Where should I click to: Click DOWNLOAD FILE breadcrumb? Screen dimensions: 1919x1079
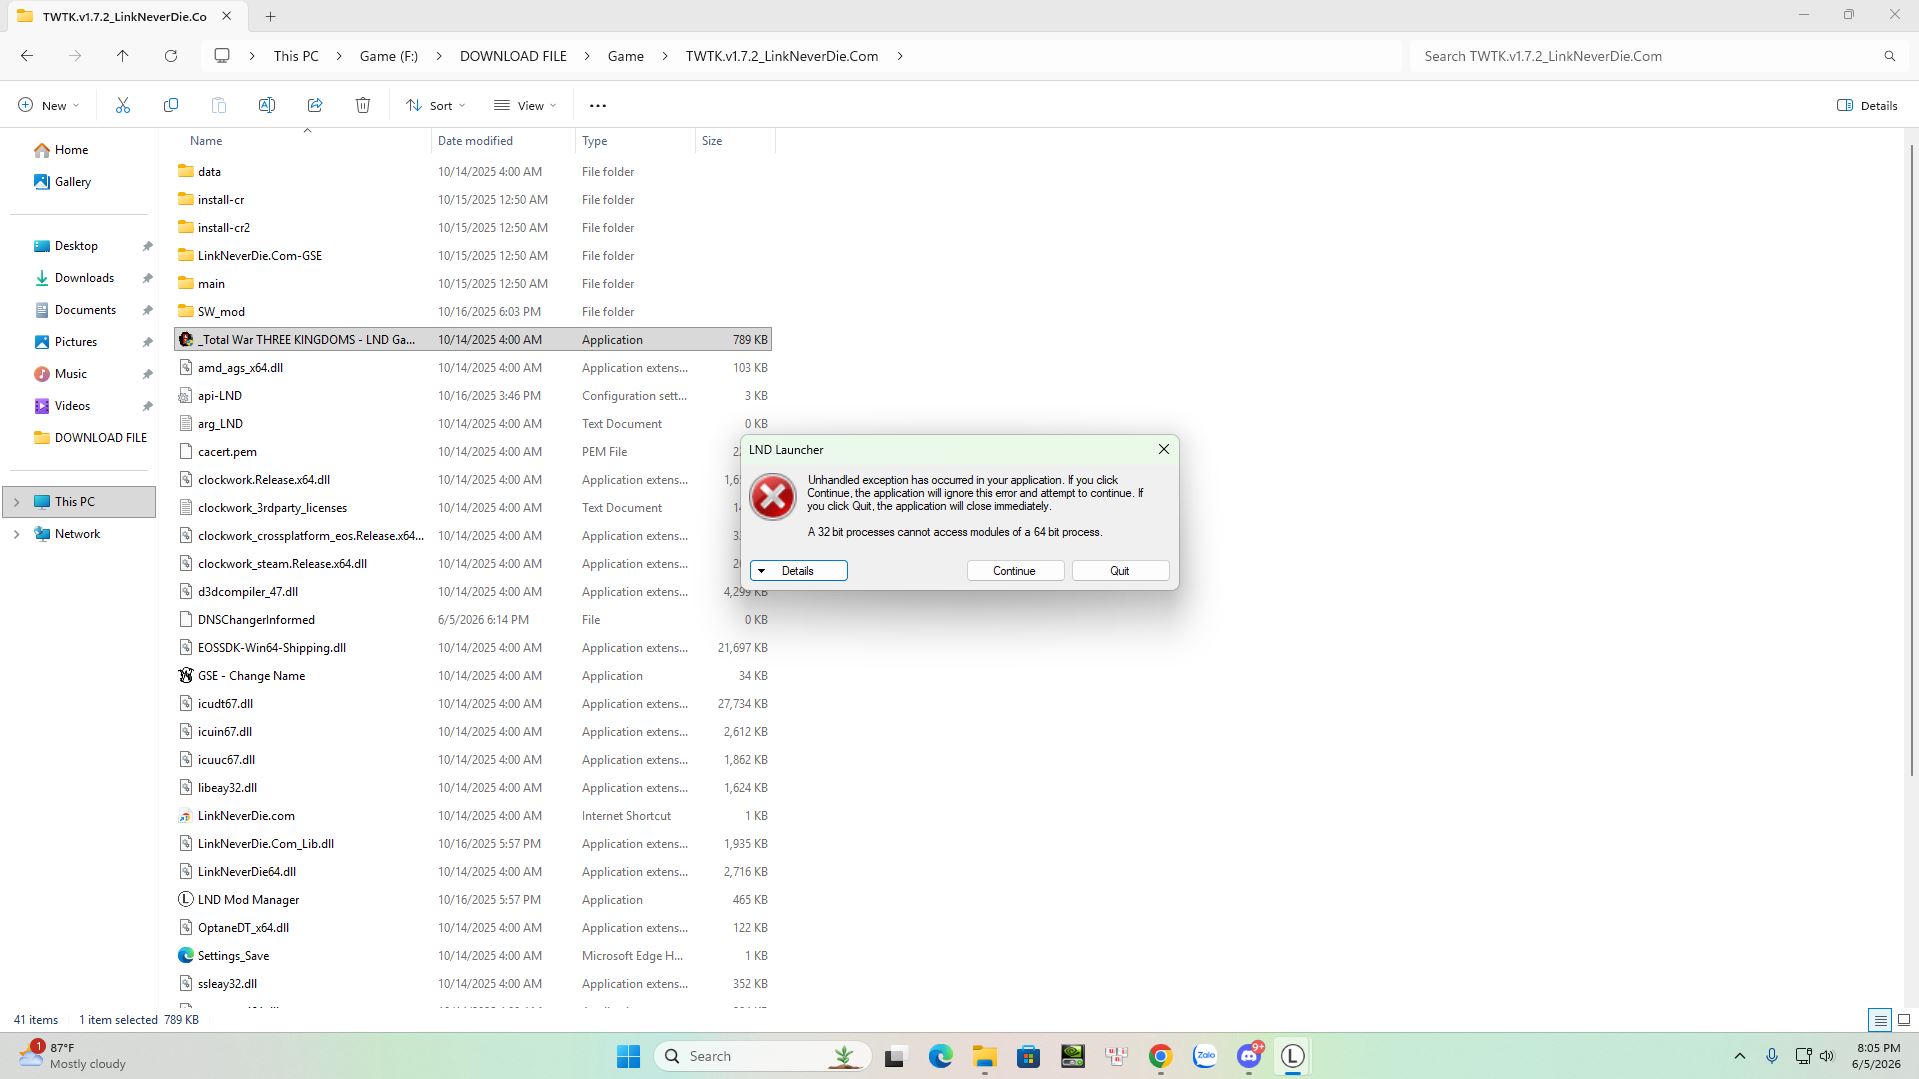pos(513,56)
